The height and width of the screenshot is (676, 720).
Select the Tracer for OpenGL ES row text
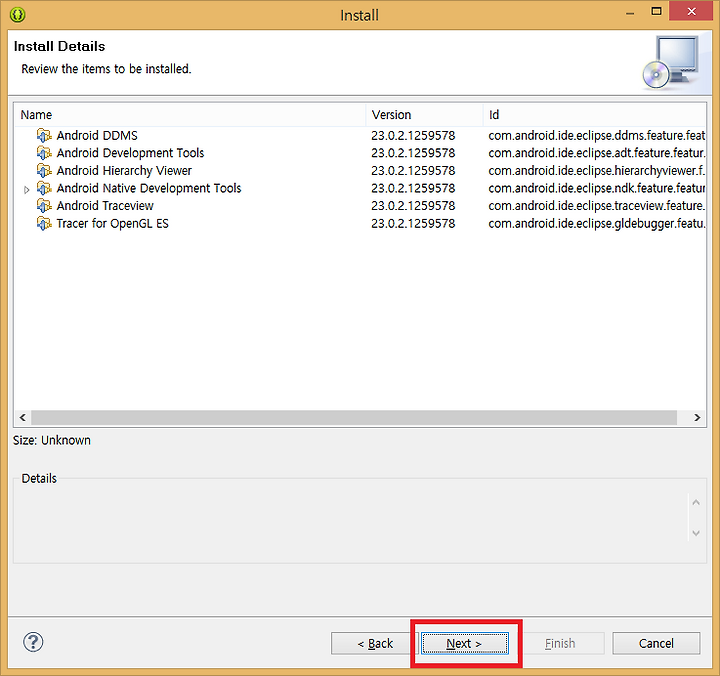point(112,224)
